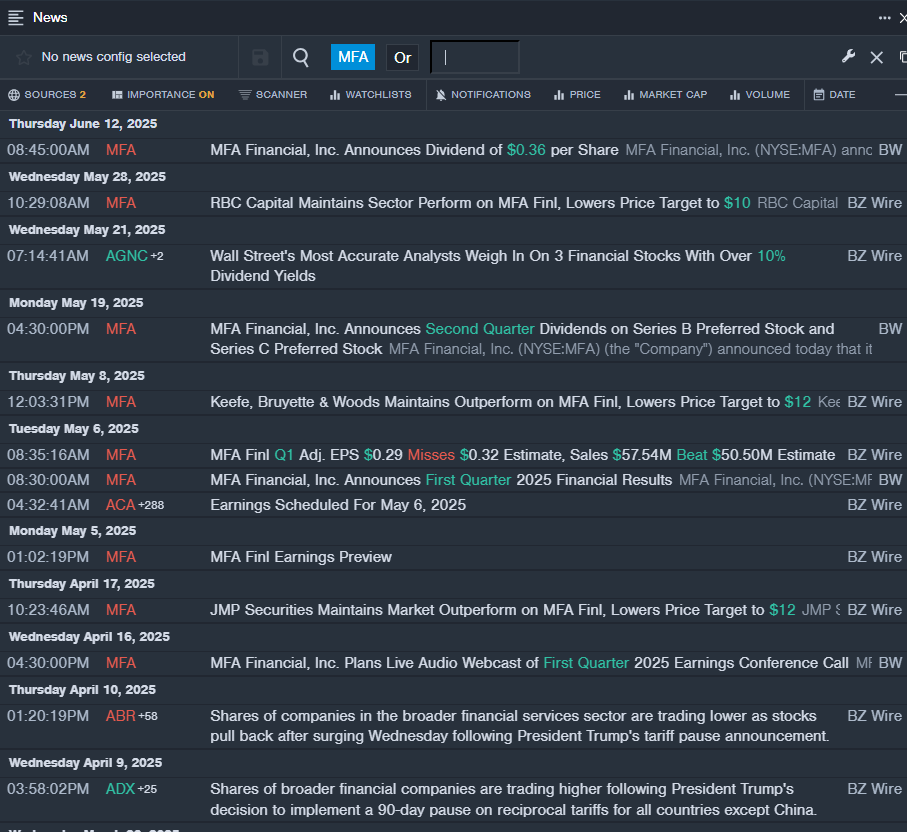
Task: Toggle Importance ON filter
Action: click(163, 95)
